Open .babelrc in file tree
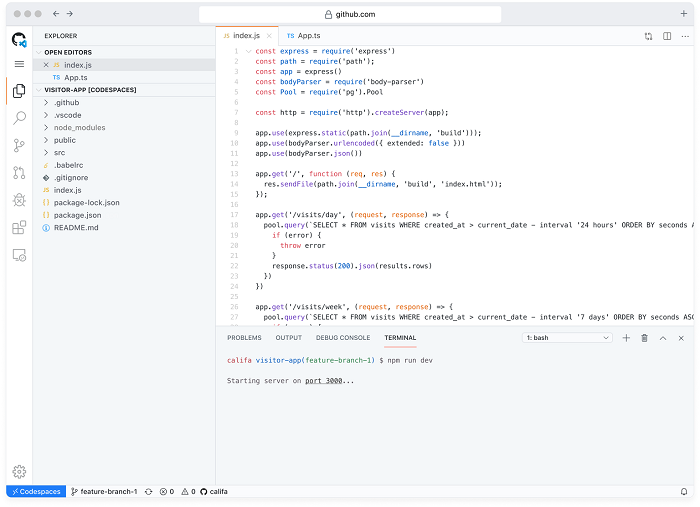Screen dimensions: 700x507 tap(124, 165)
